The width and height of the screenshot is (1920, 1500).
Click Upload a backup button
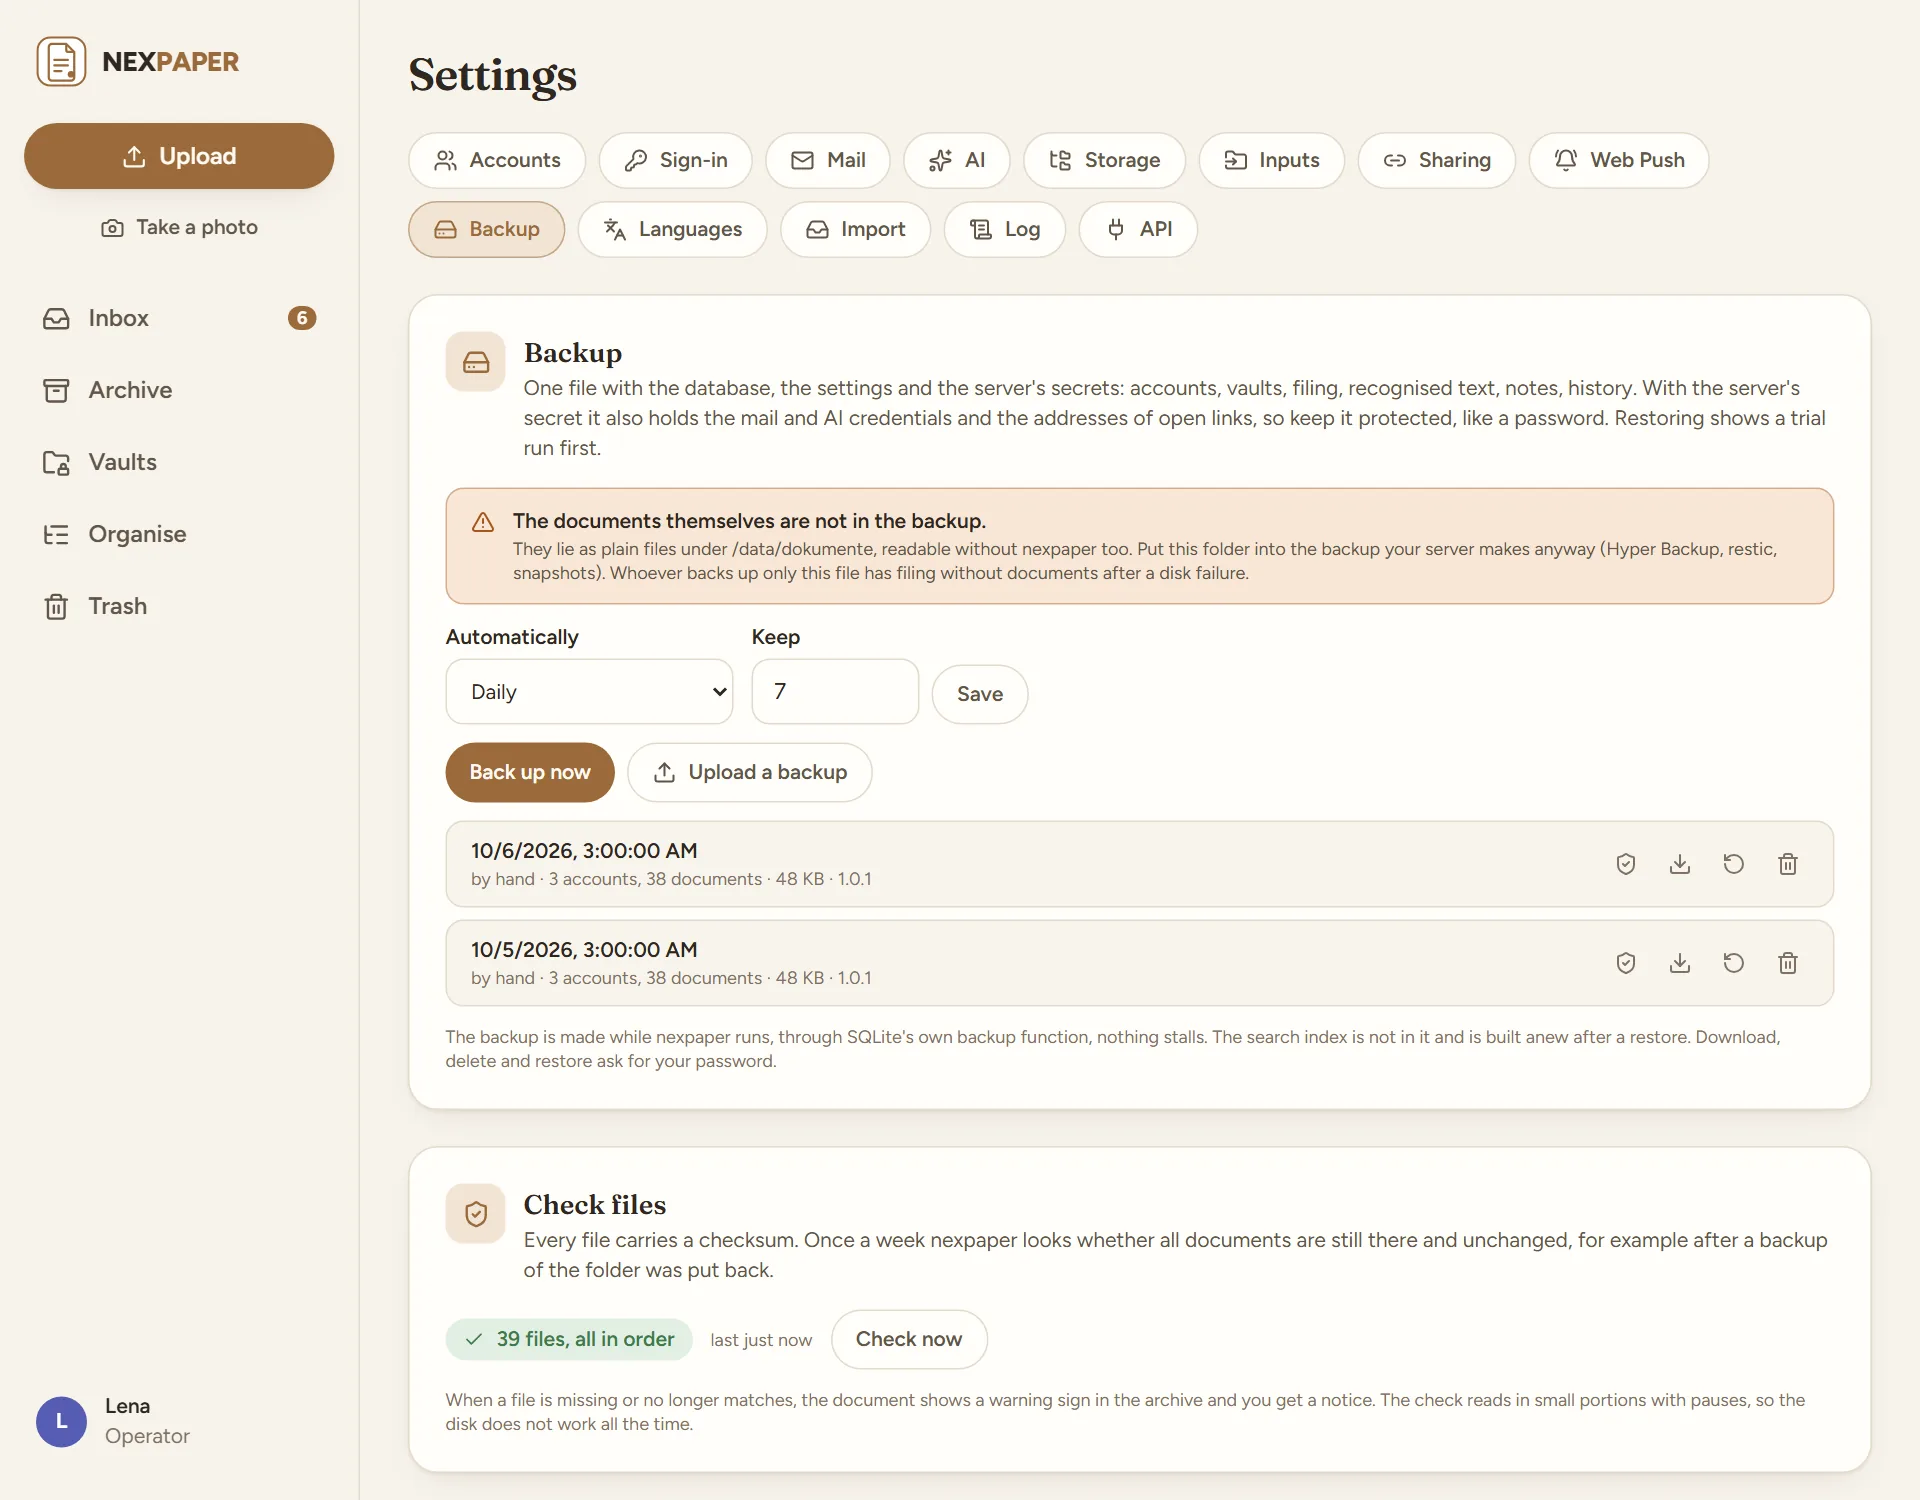750,772
